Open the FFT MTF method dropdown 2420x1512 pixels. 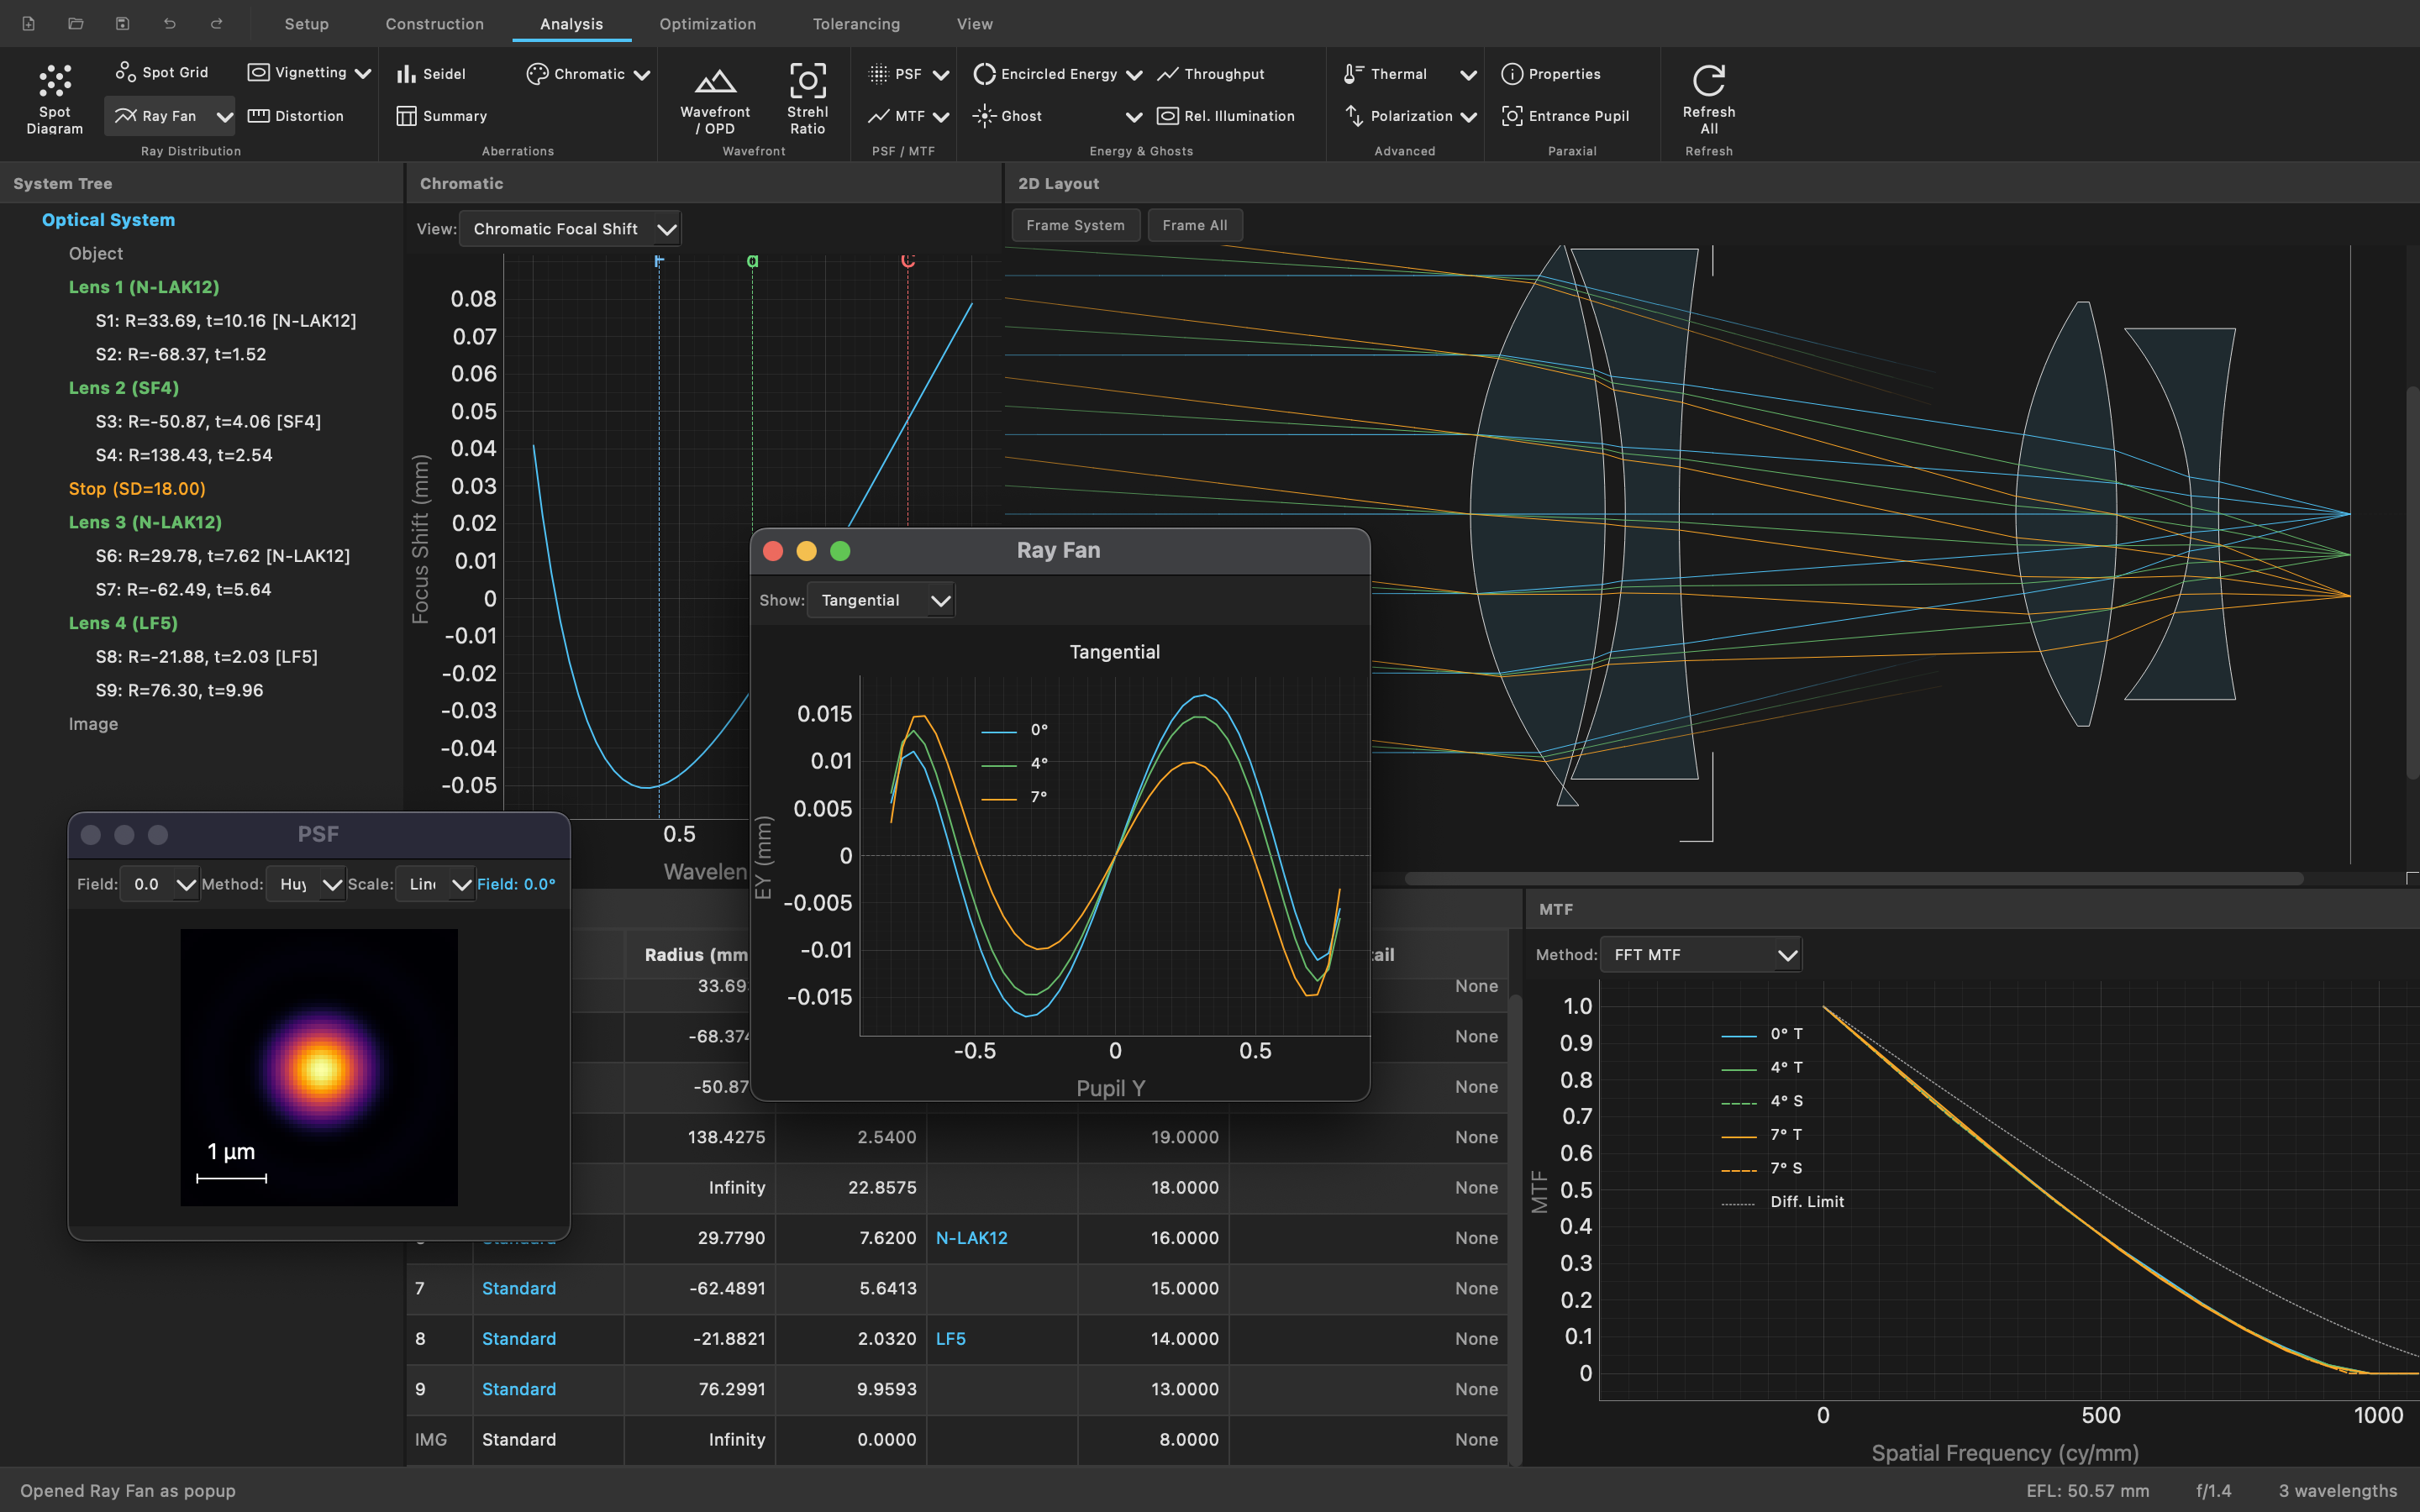pyautogui.click(x=1698, y=954)
